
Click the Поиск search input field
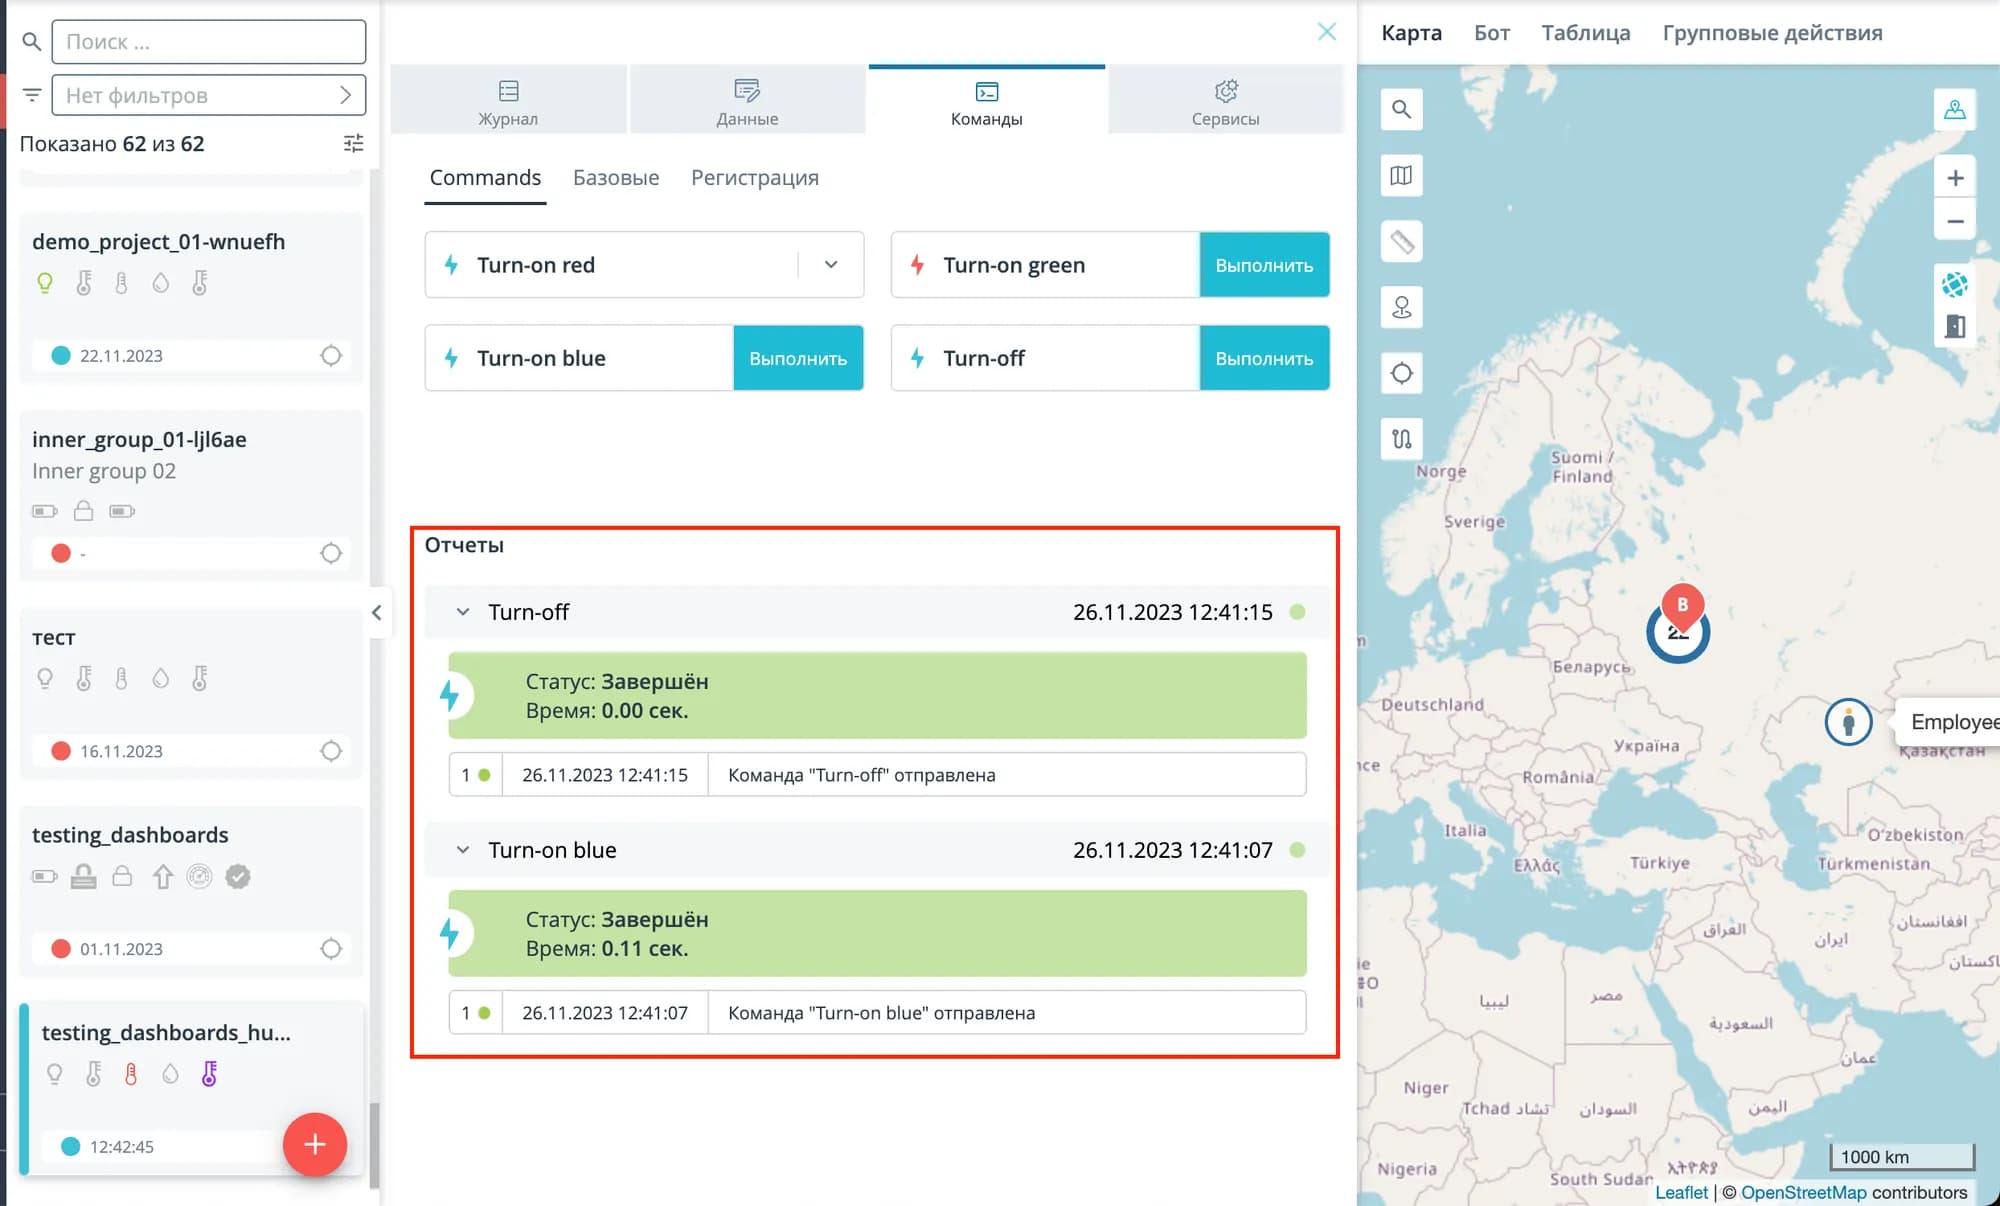(x=208, y=42)
